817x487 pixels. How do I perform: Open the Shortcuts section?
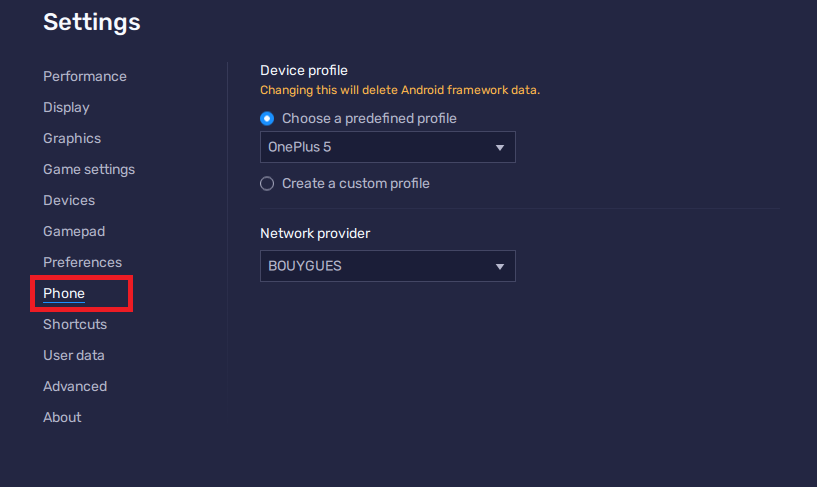coord(75,324)
